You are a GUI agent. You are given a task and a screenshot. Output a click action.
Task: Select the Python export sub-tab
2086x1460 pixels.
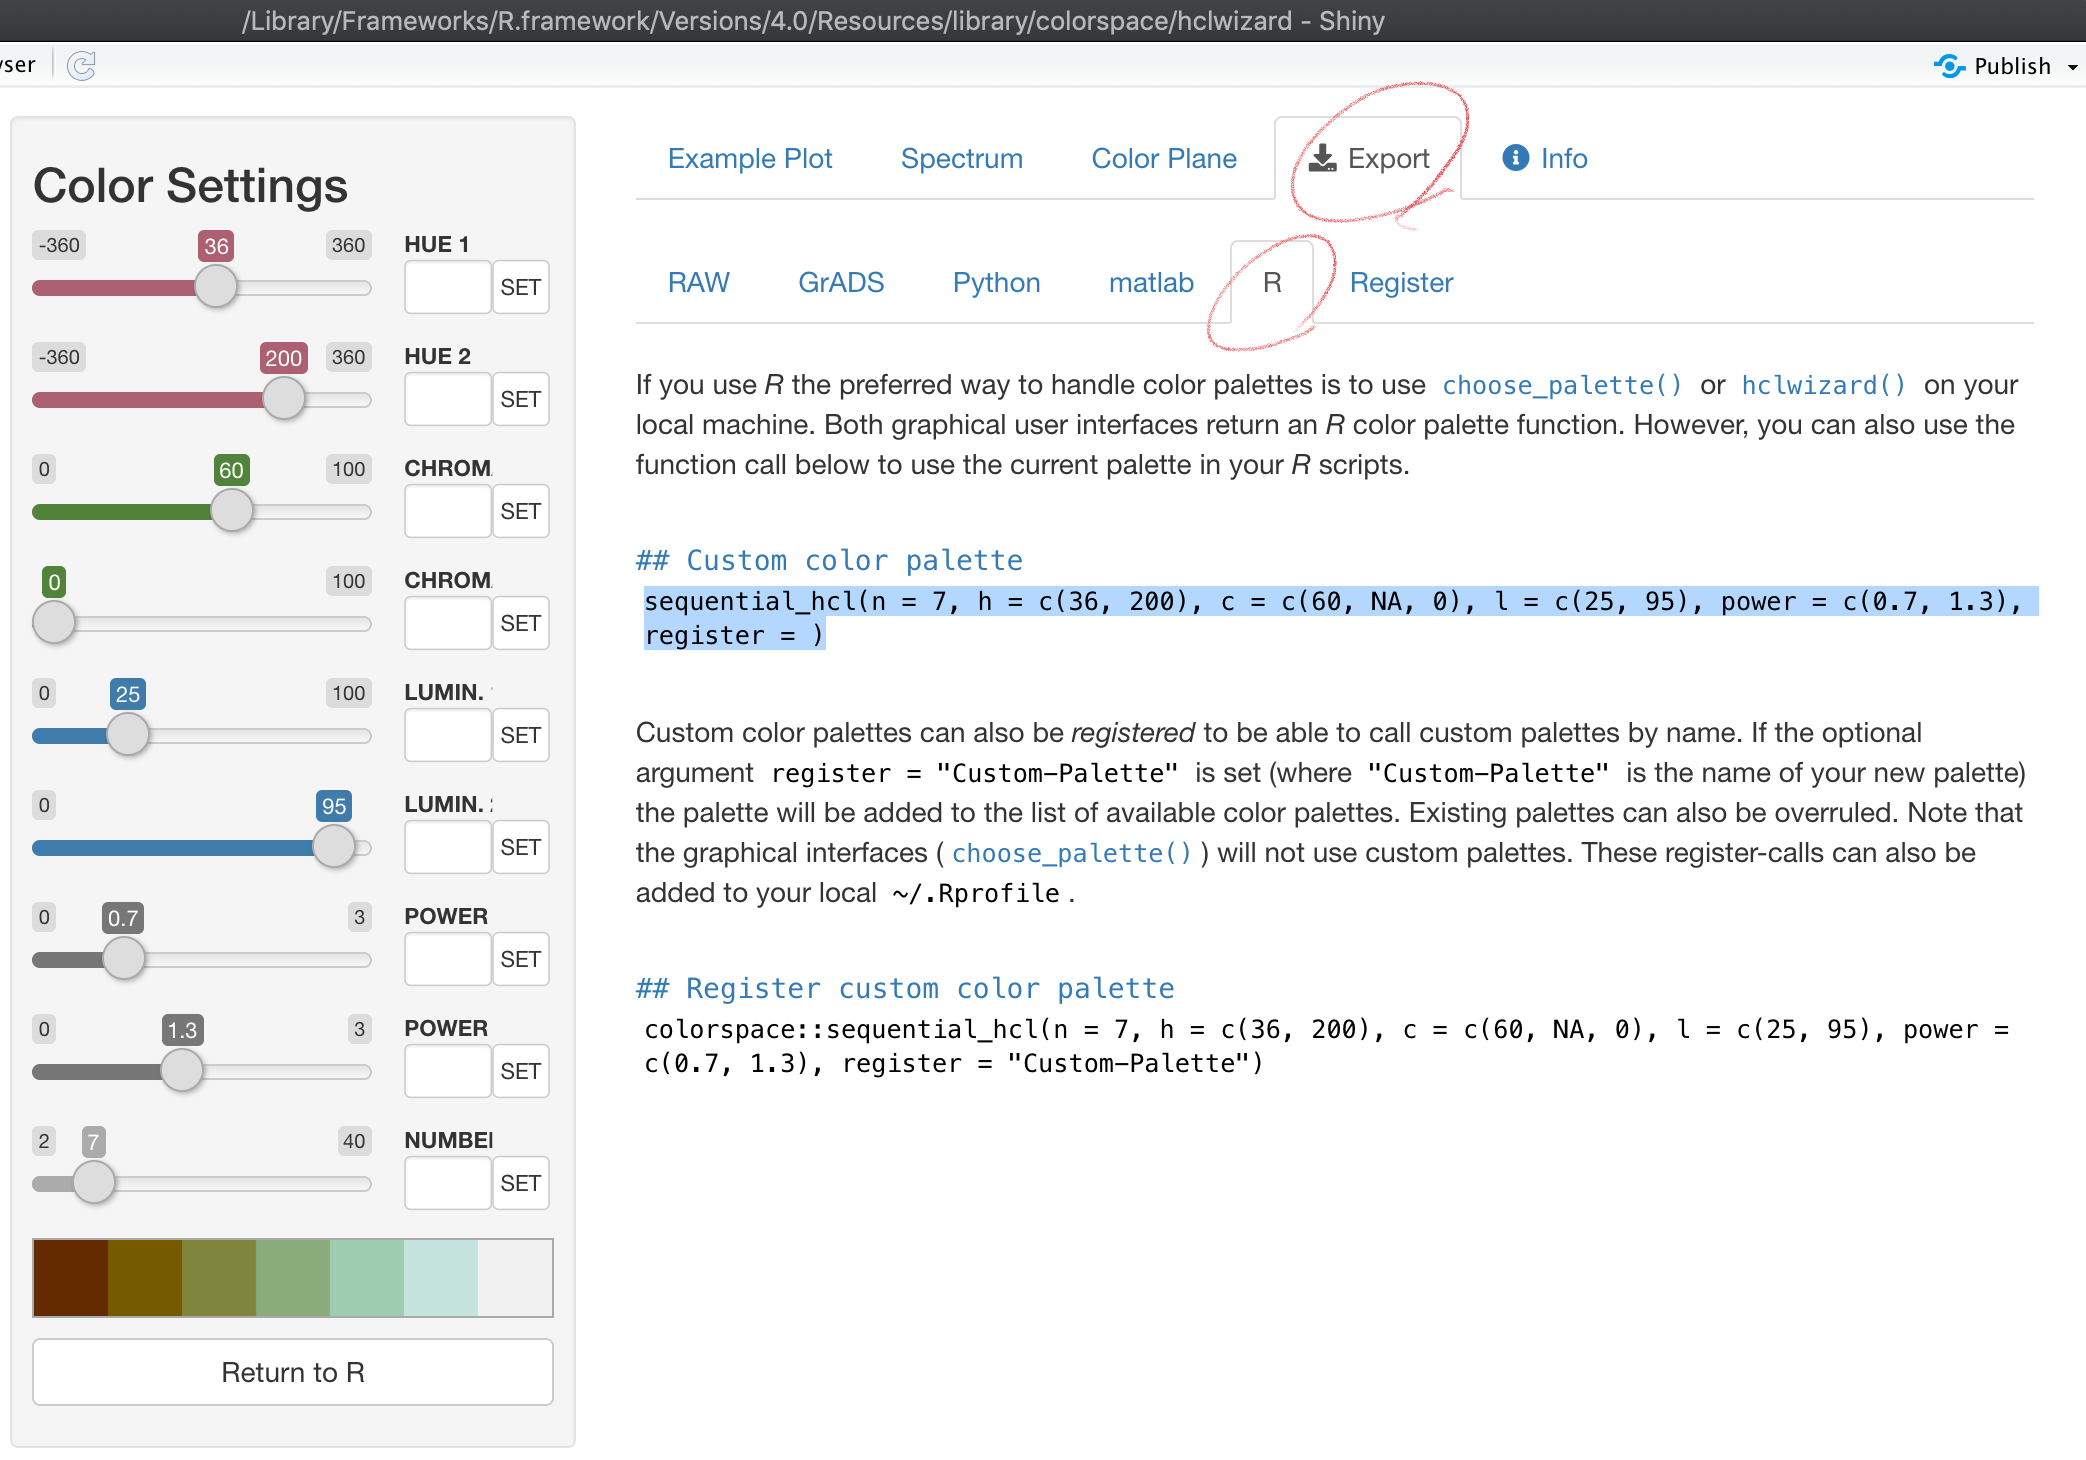click(x=996, y=282)
